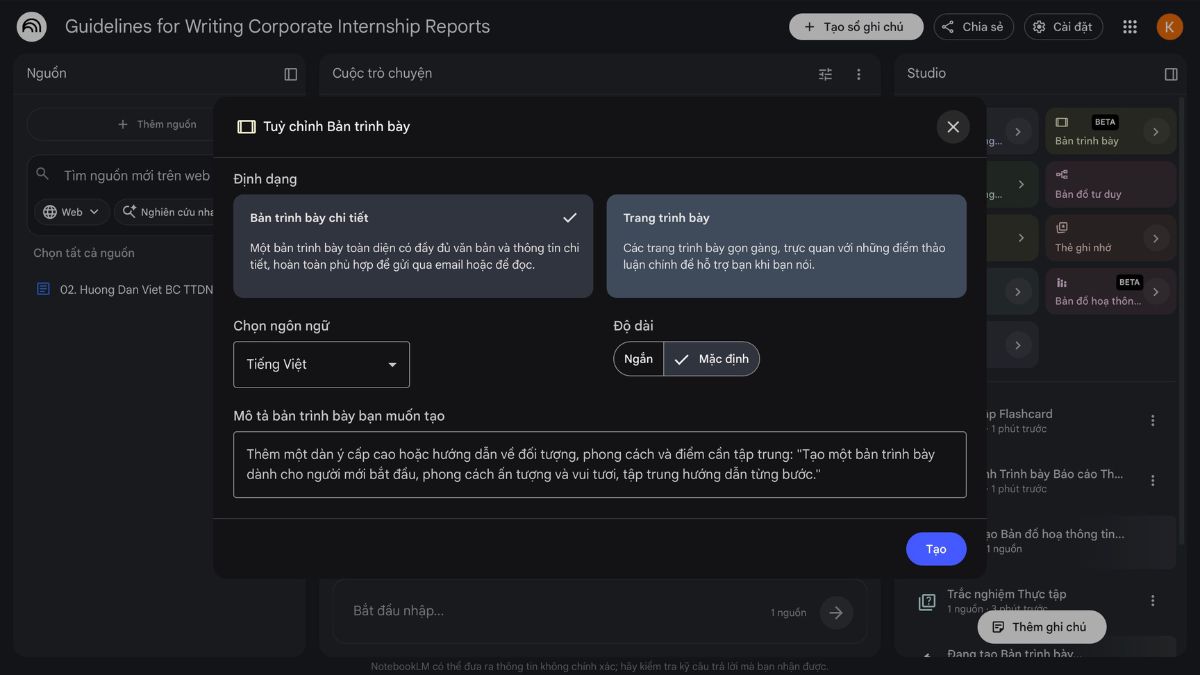Set length to Mặc định

(711, 359)
